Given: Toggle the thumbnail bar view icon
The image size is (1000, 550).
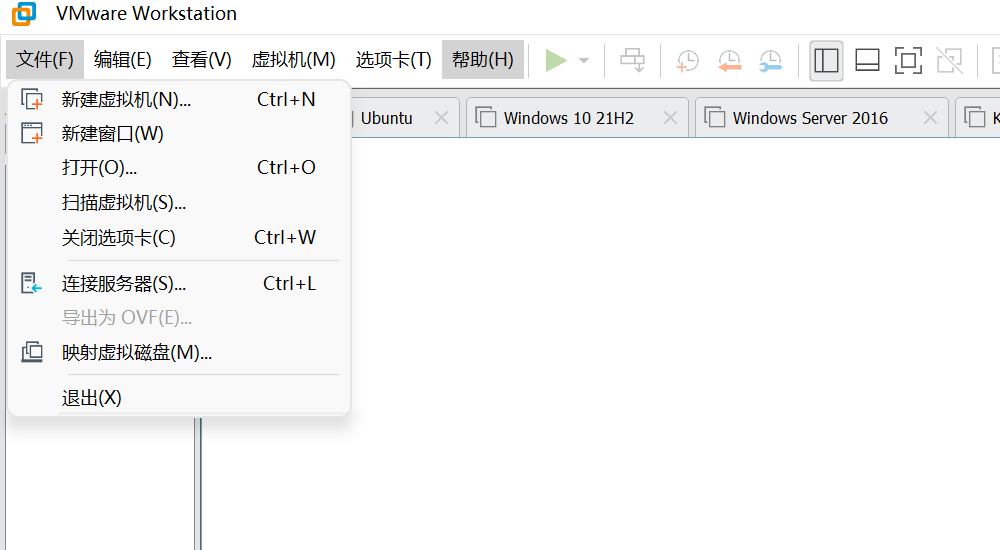Looking at the screenshot, I should (x=867, y=60).
